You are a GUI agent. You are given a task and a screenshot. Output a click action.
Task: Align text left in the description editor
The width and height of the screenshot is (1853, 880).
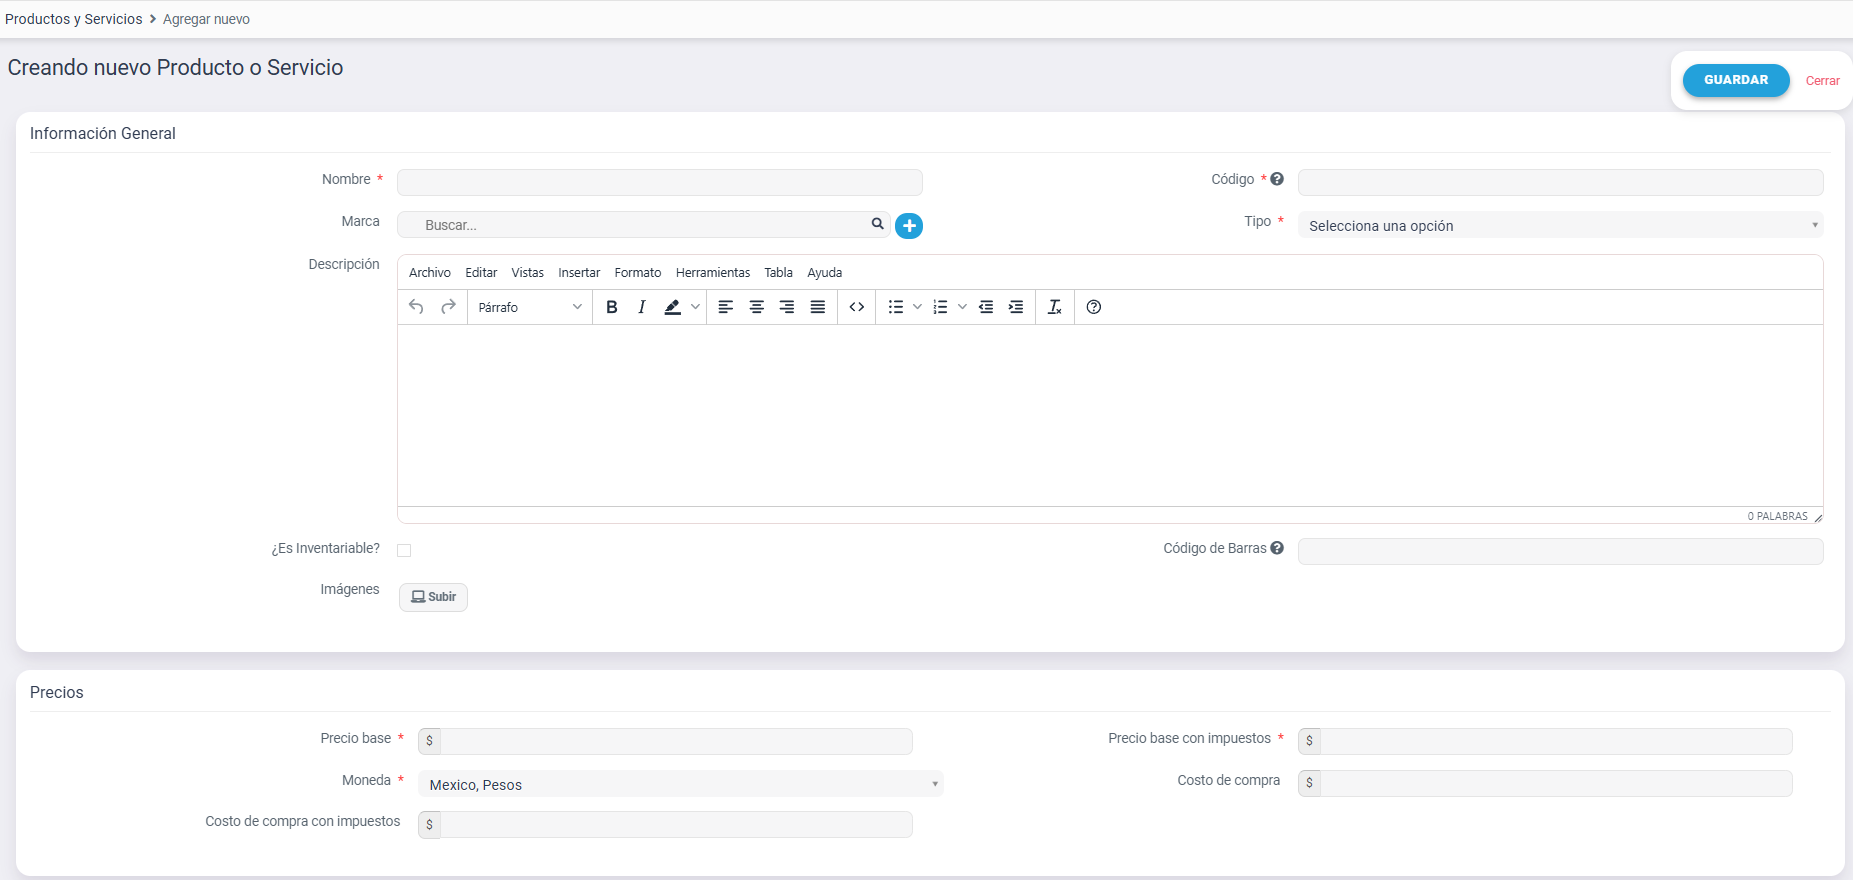point(726,307)
